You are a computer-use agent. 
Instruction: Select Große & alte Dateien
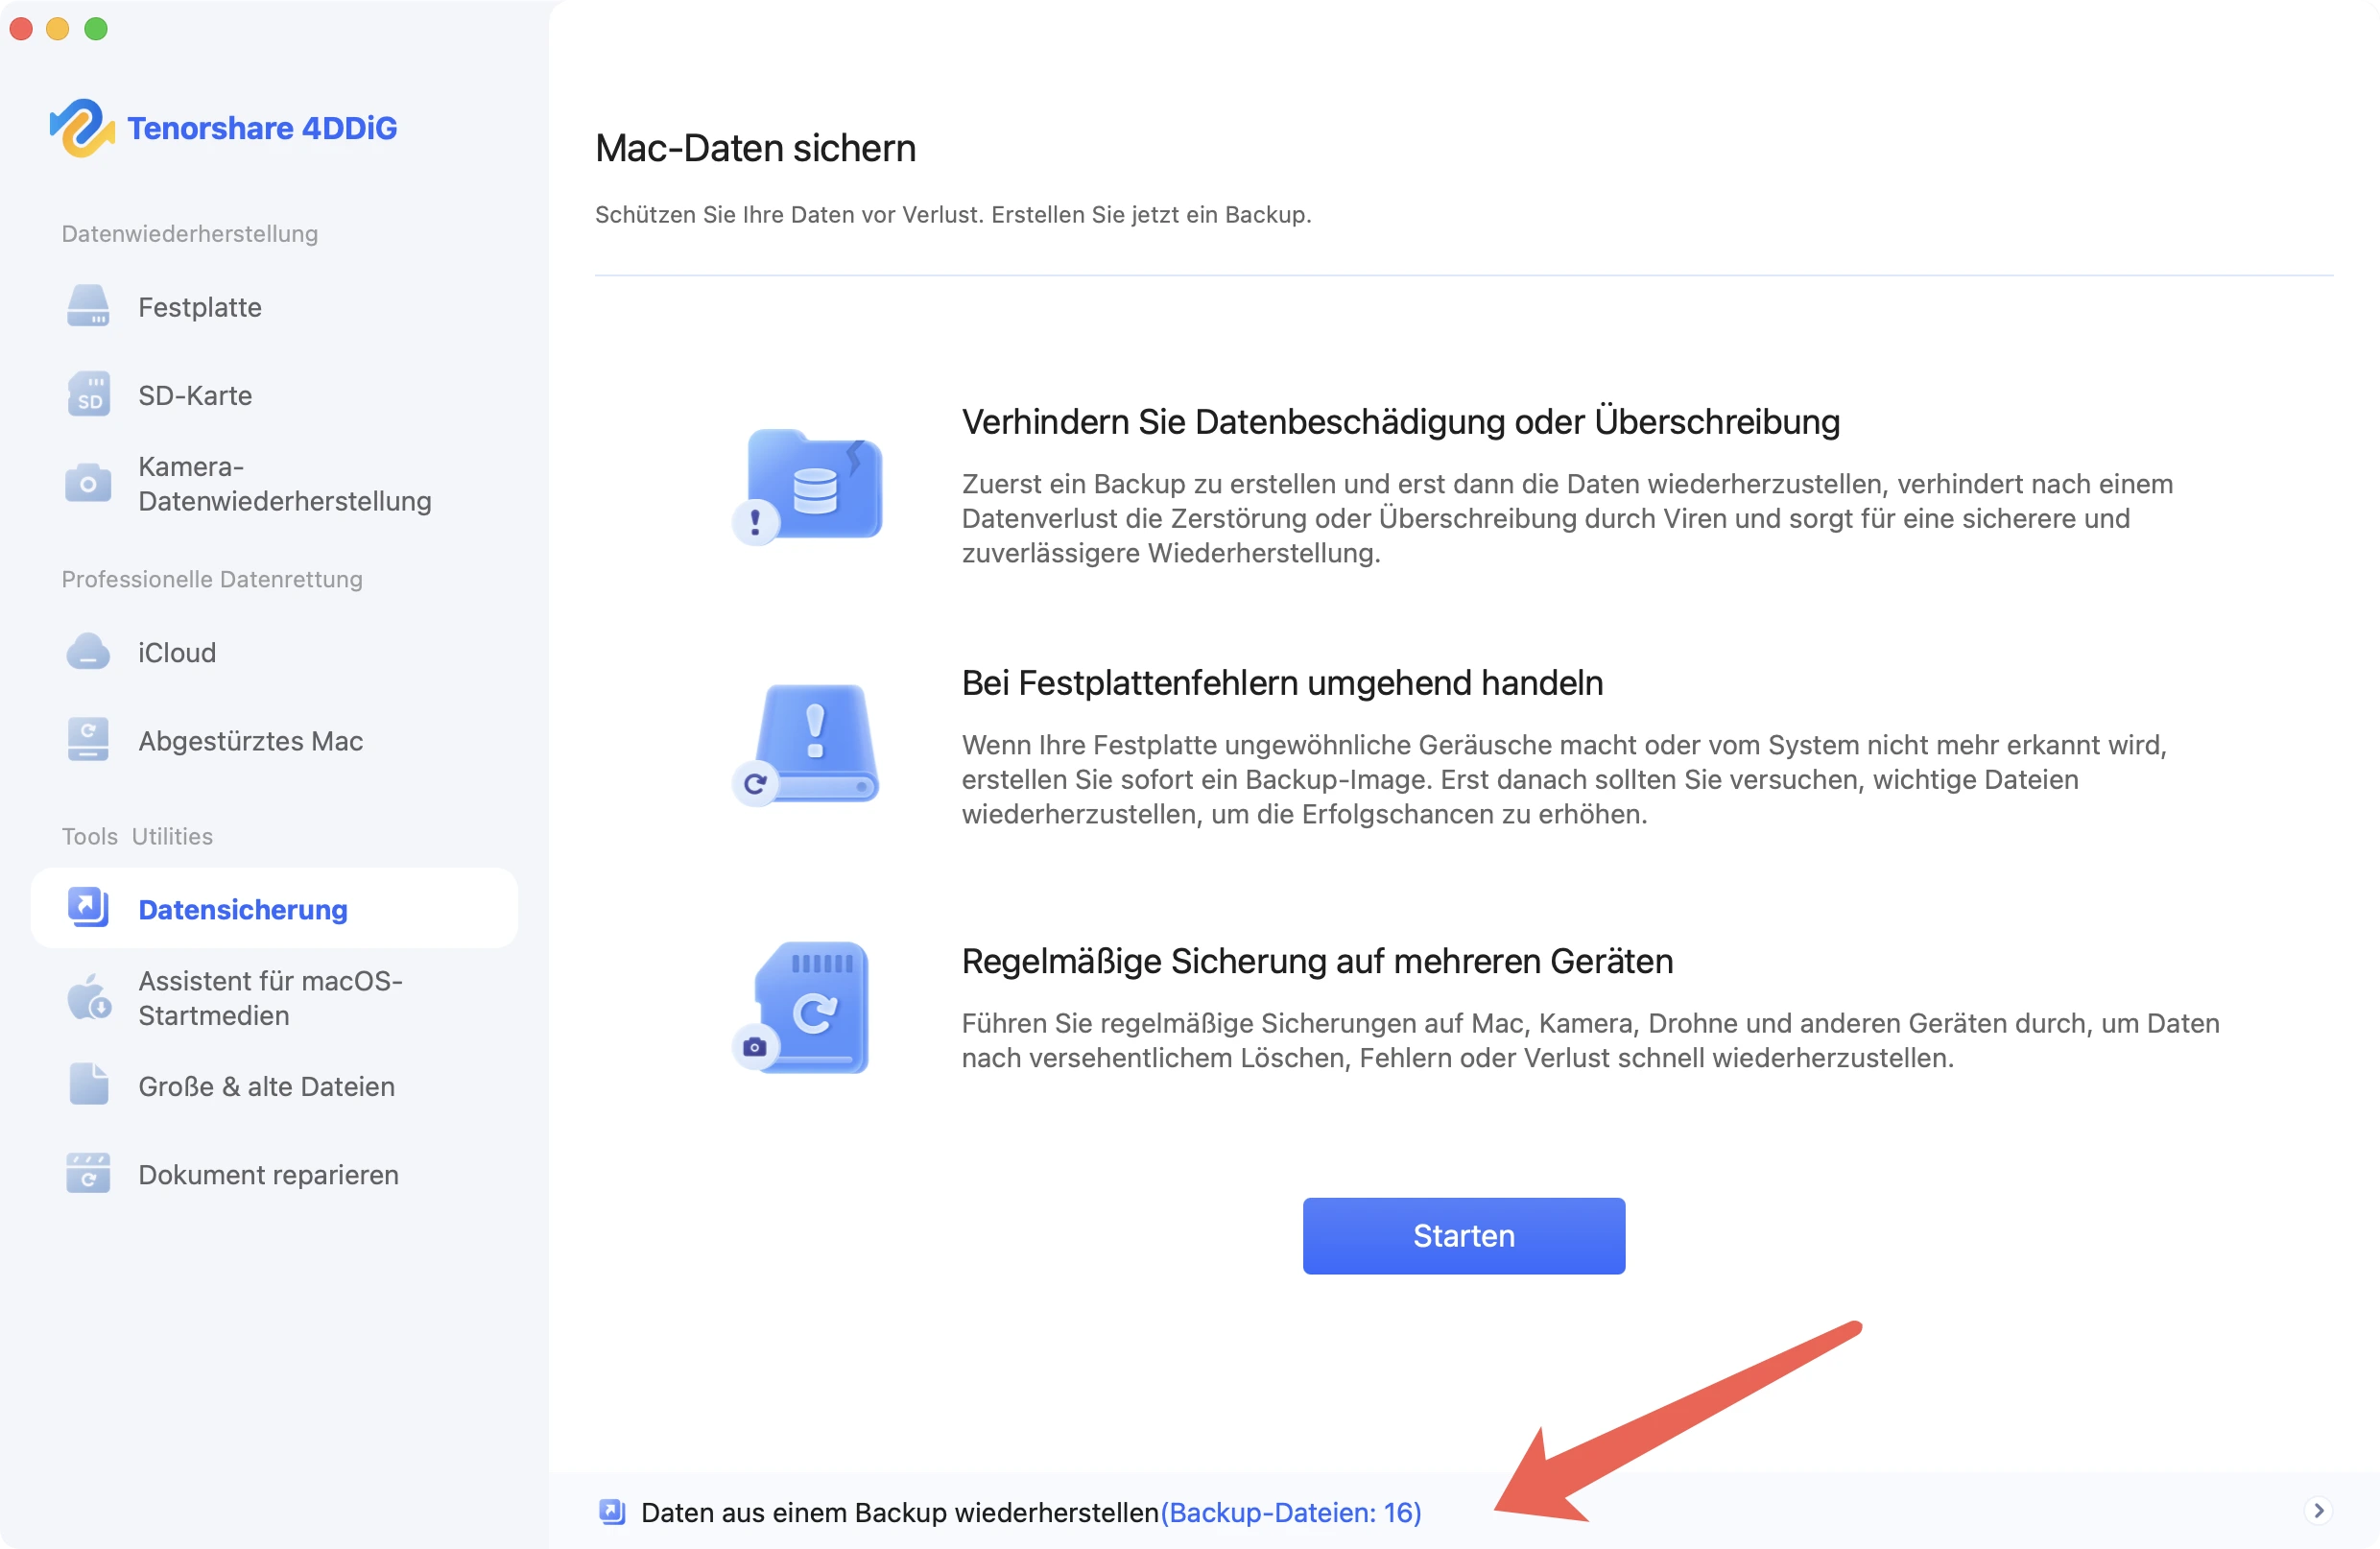click(x=274, y=1085)
